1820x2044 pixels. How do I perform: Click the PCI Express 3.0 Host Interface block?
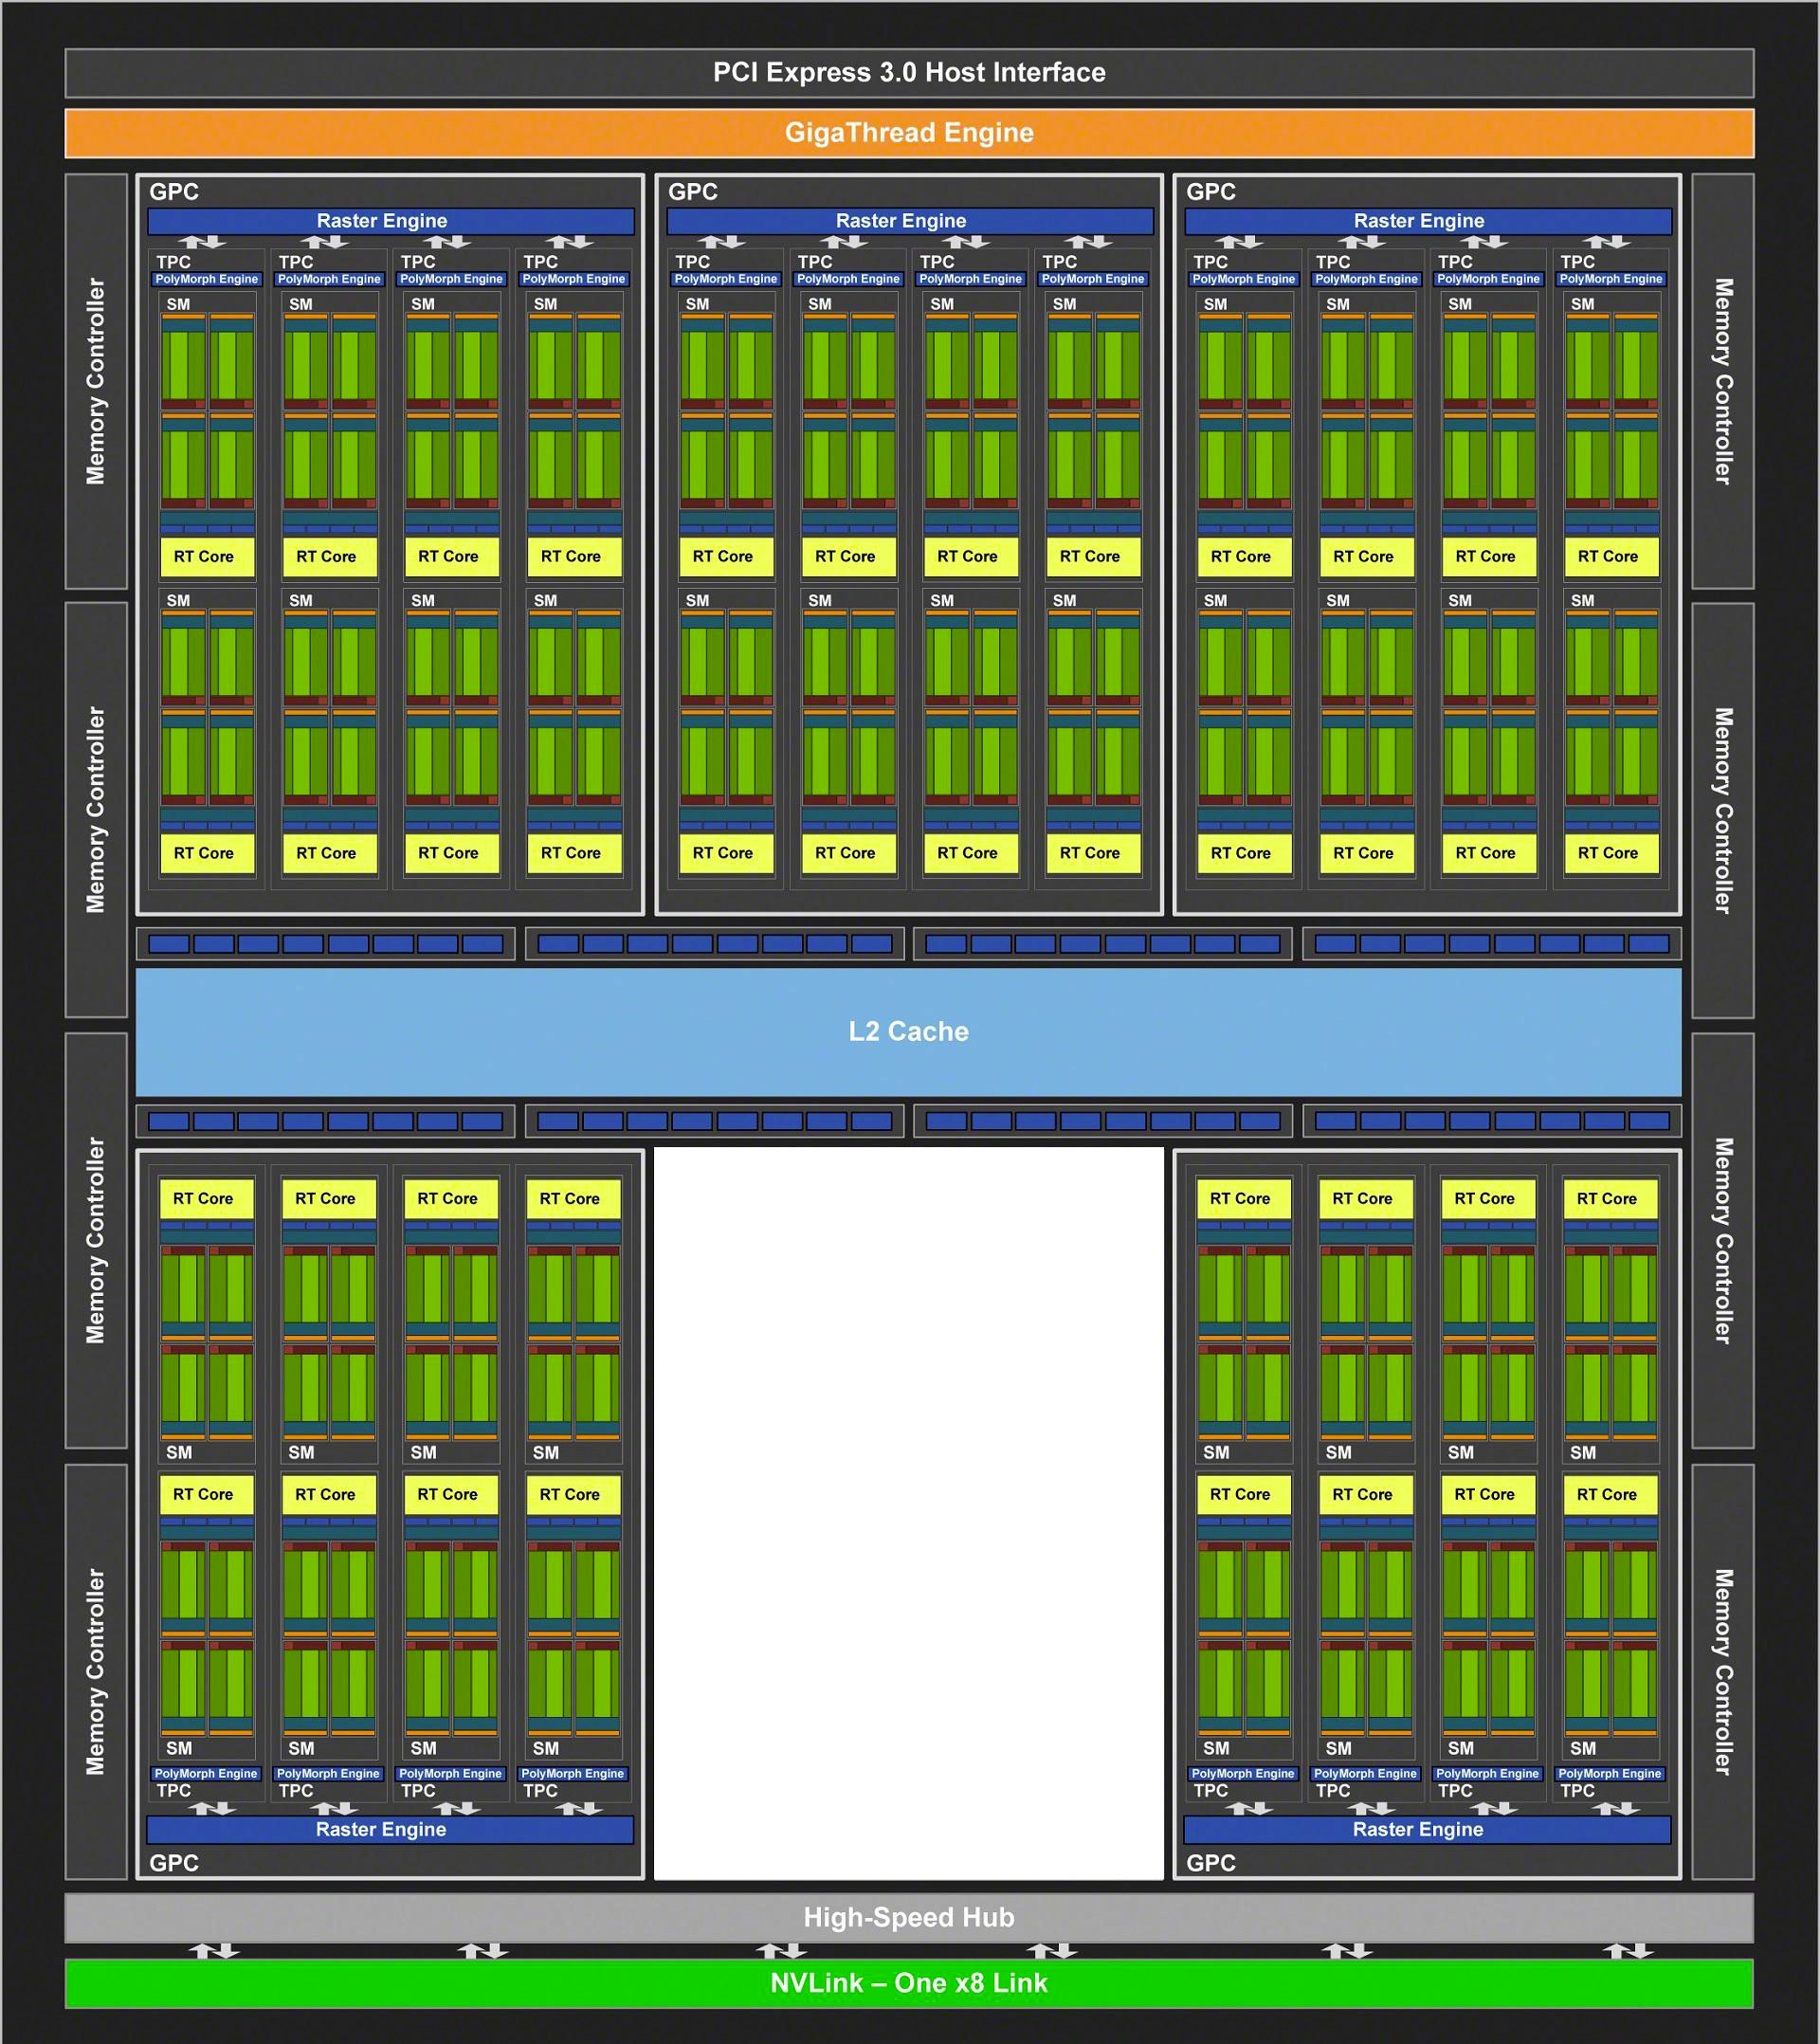909,72
